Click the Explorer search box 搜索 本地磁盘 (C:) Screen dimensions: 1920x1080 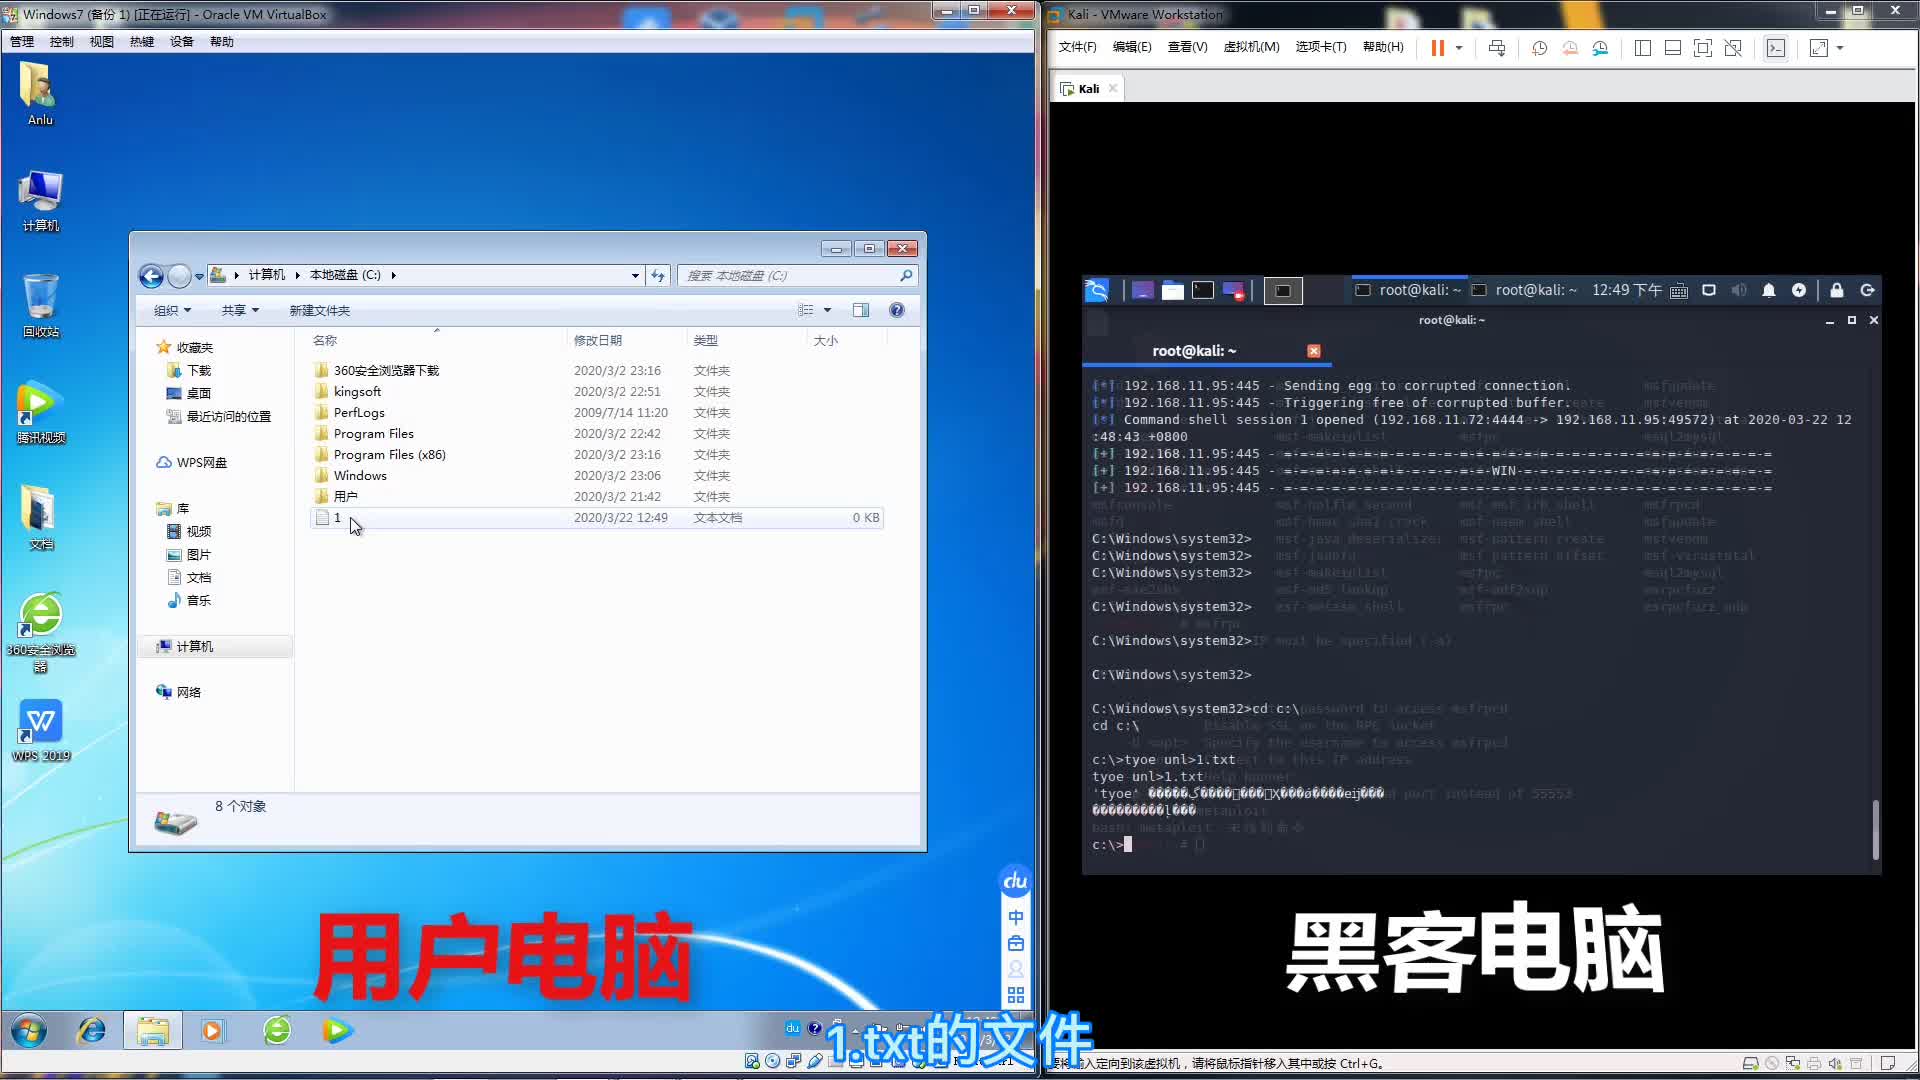click(797, 276)
